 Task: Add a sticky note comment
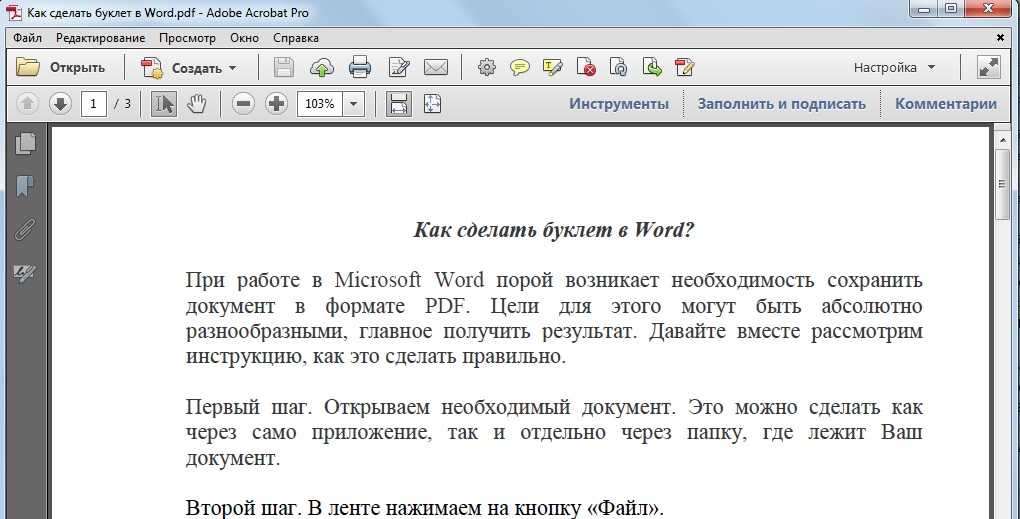(519, 67)
